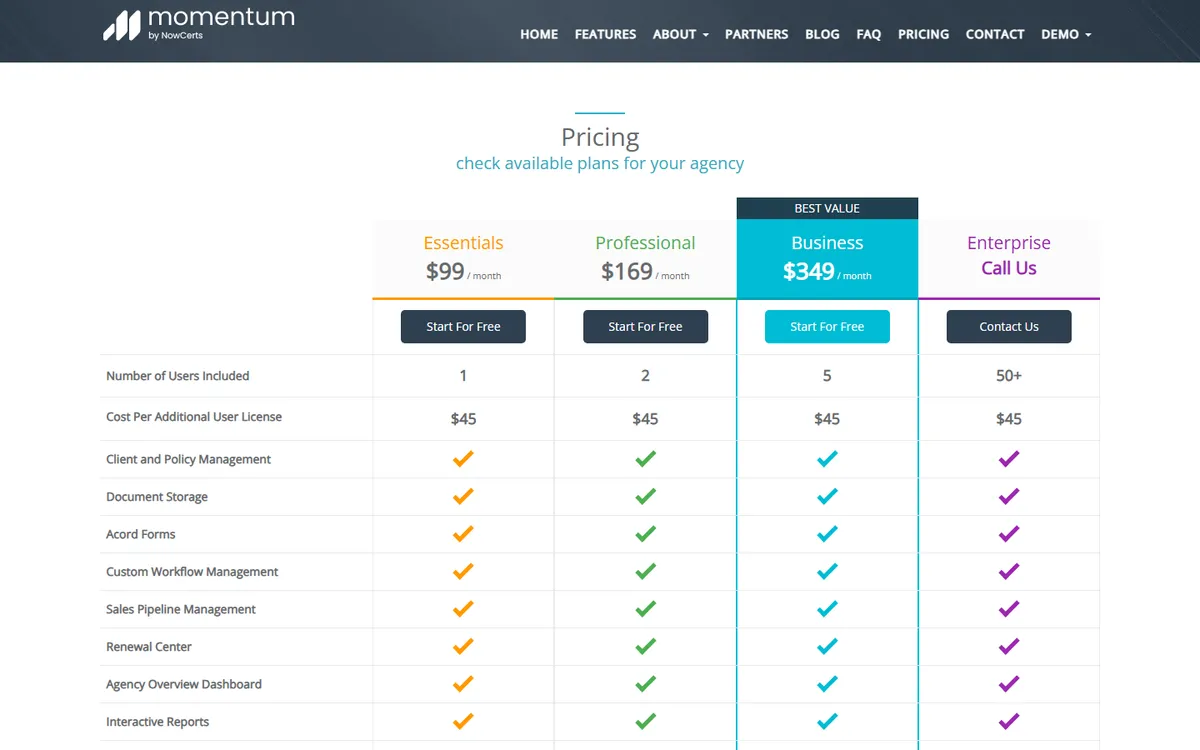Click the Momentum logo icon
1200x750 pixels.
122,25
